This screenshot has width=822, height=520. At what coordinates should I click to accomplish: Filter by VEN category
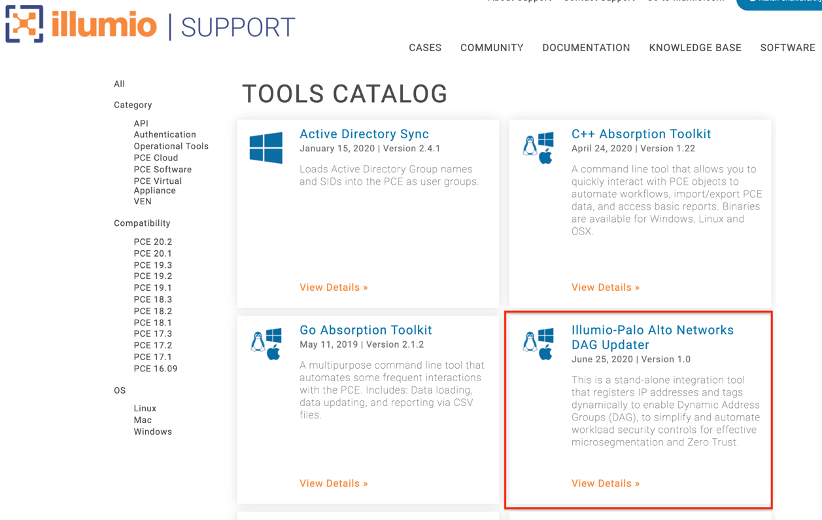pos(143,201)
